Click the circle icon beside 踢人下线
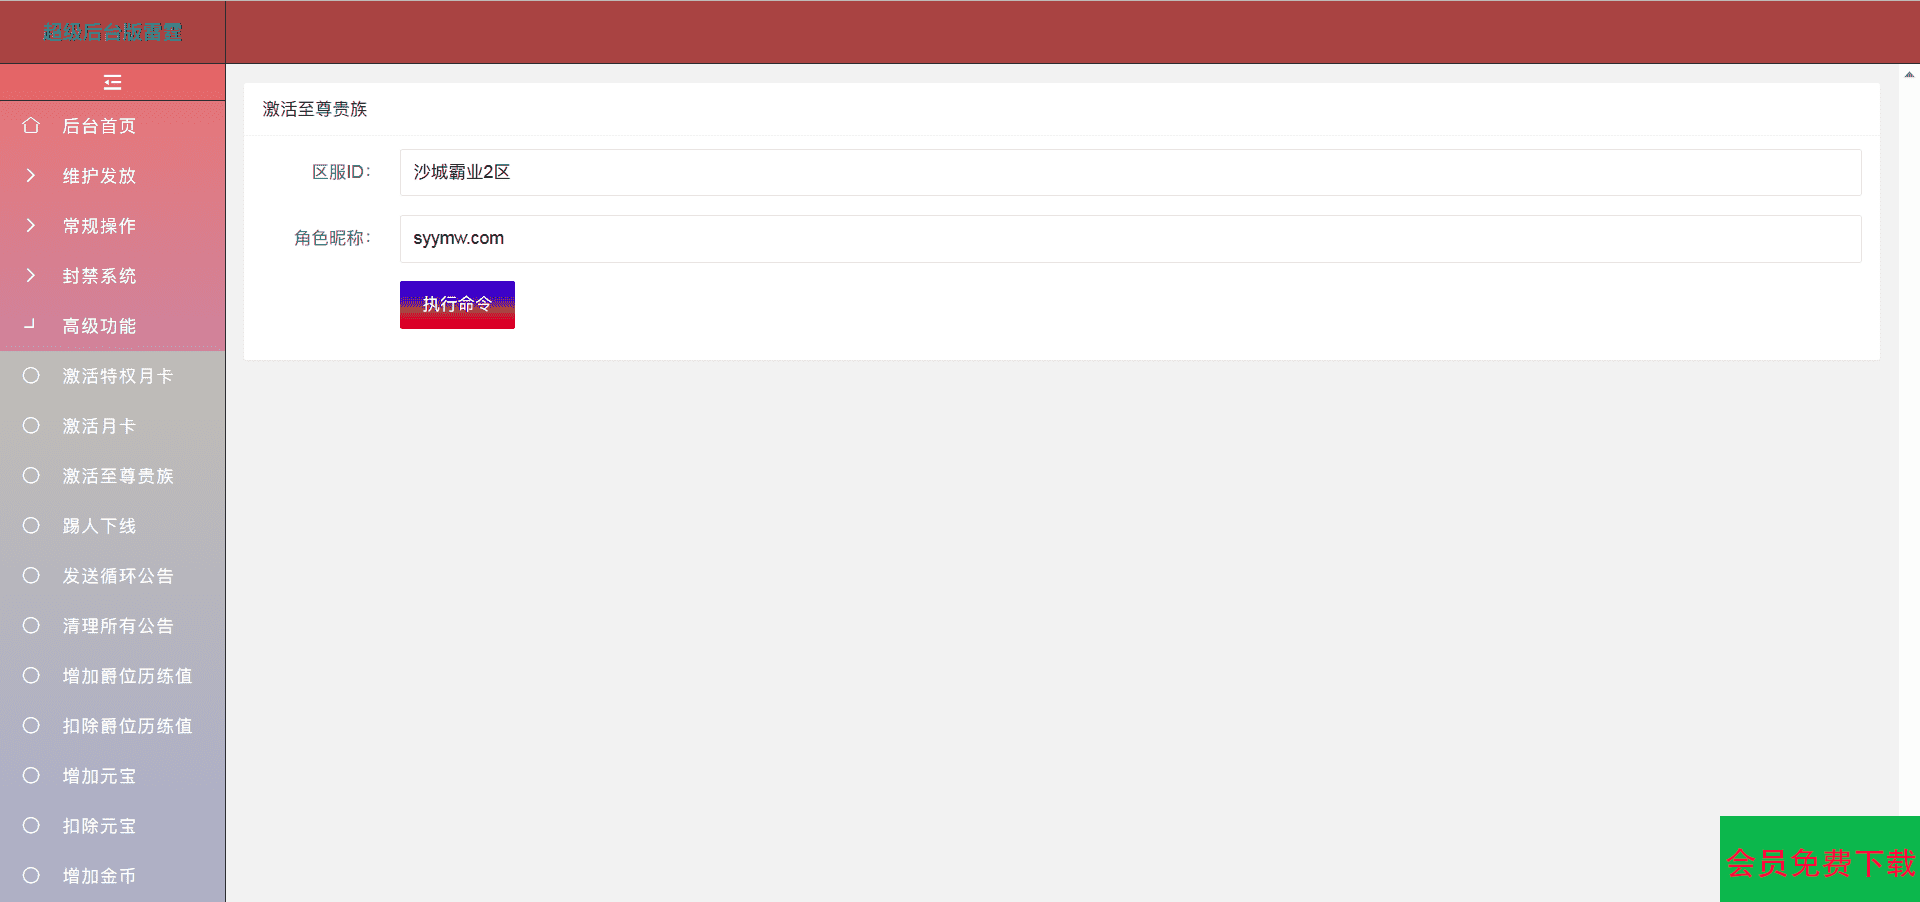 coord(31,525)
